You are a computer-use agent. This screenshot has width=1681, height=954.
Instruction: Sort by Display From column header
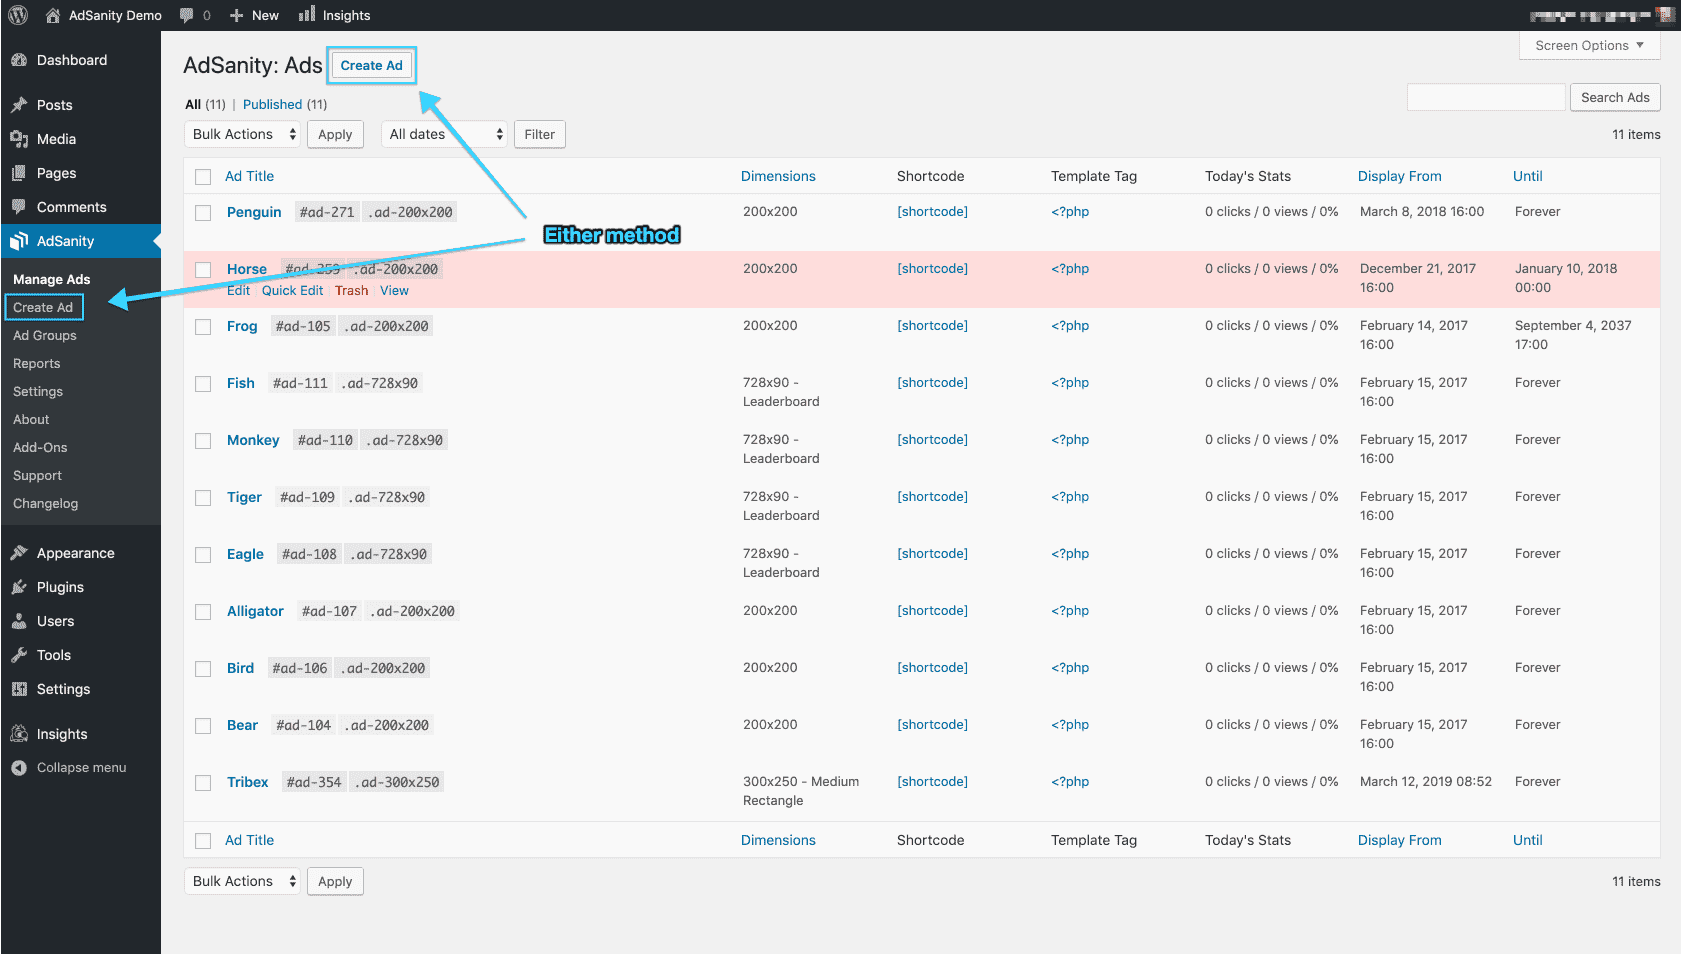point(1399,176)
